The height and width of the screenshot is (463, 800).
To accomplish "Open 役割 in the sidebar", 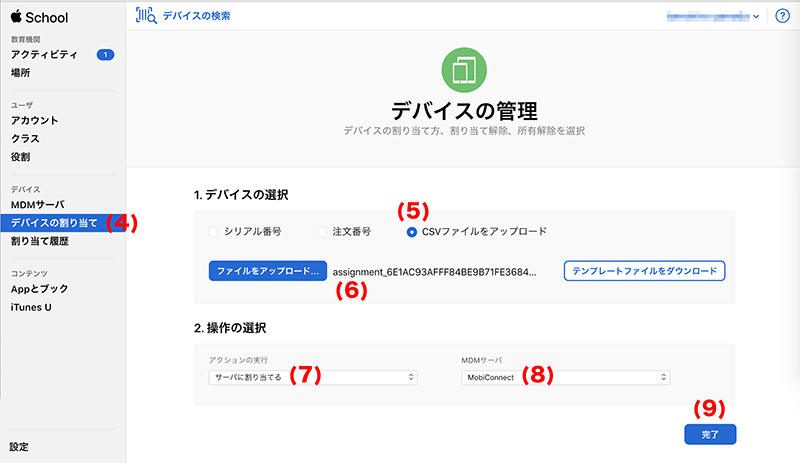I will pyautogui.click(x=20, y=157).
